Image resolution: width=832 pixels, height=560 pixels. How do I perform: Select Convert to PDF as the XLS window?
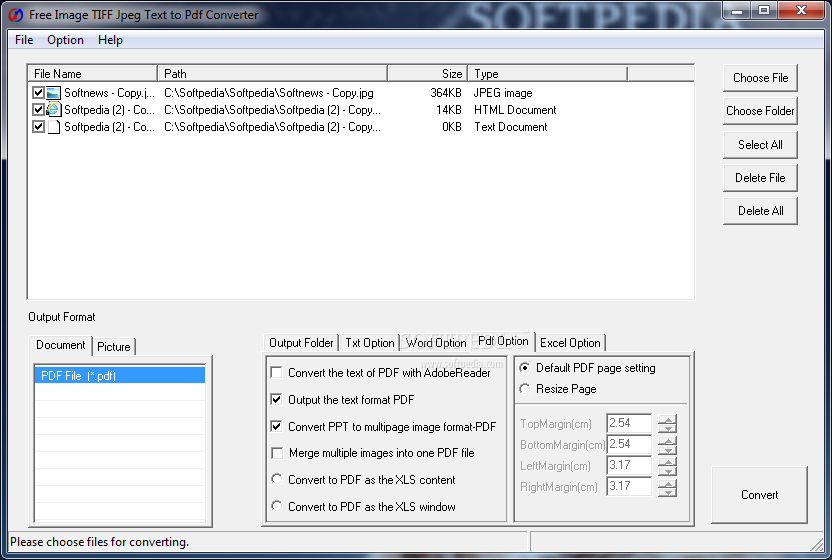276,506
